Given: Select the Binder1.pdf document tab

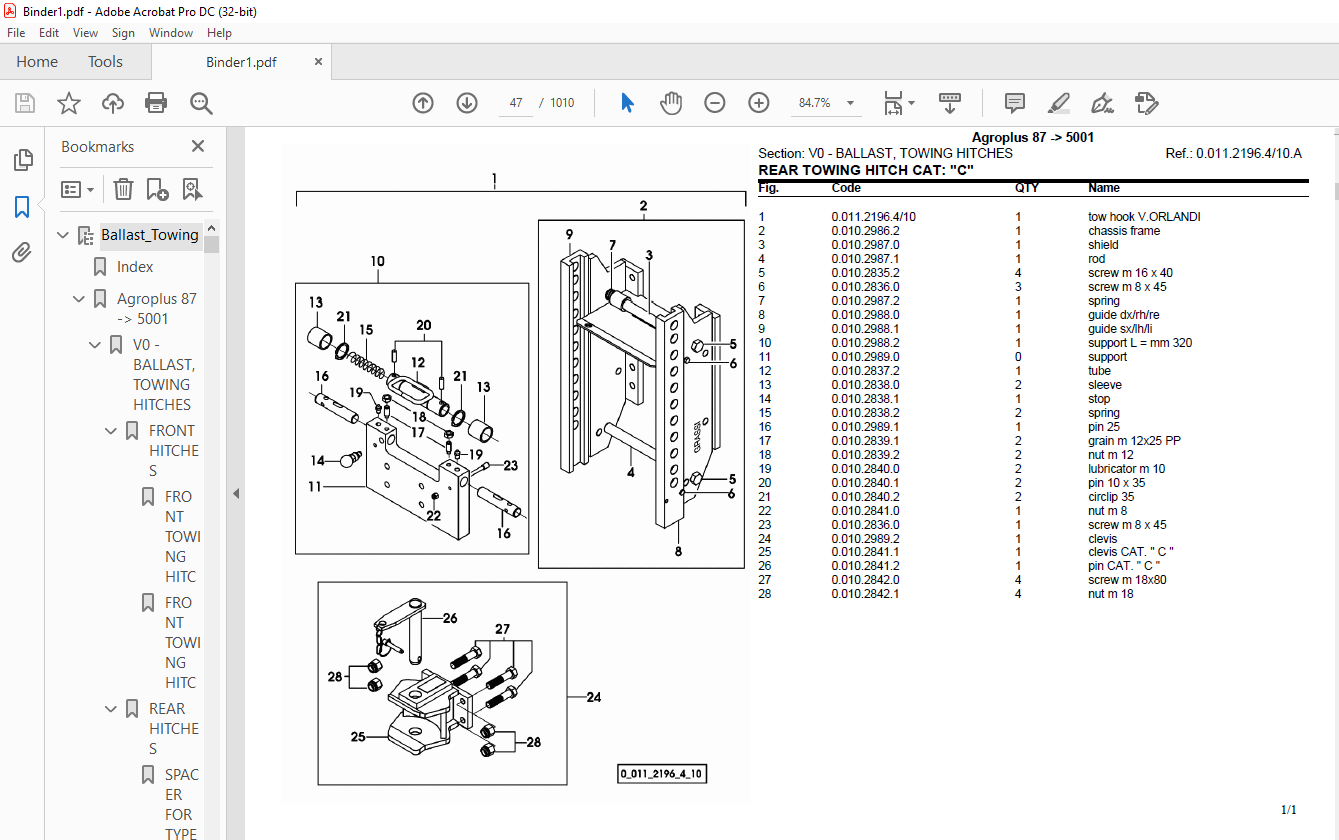Looking at the screenshot, I should (241, 62).
